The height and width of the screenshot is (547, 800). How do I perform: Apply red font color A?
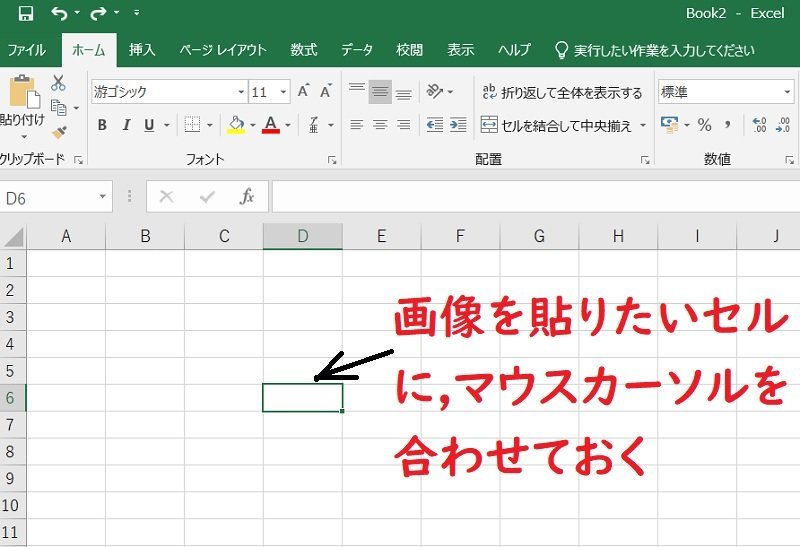point(271,125)
